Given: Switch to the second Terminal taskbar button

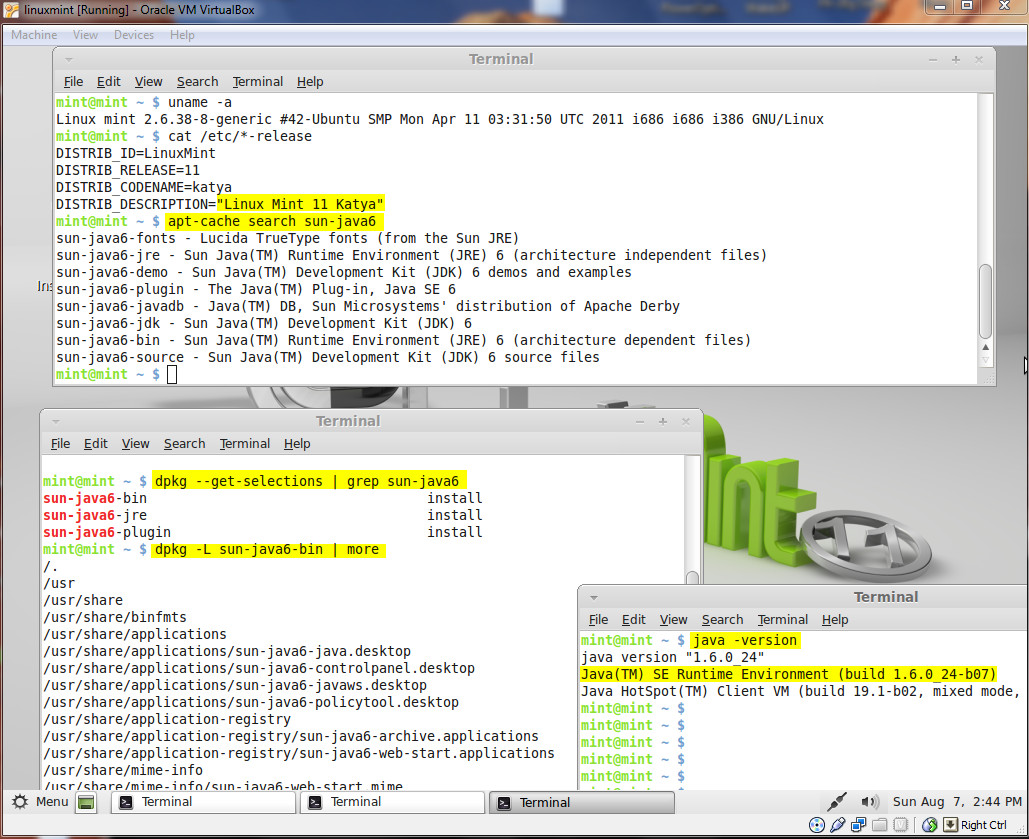Looking at the screenshot, I should point(392,802).
